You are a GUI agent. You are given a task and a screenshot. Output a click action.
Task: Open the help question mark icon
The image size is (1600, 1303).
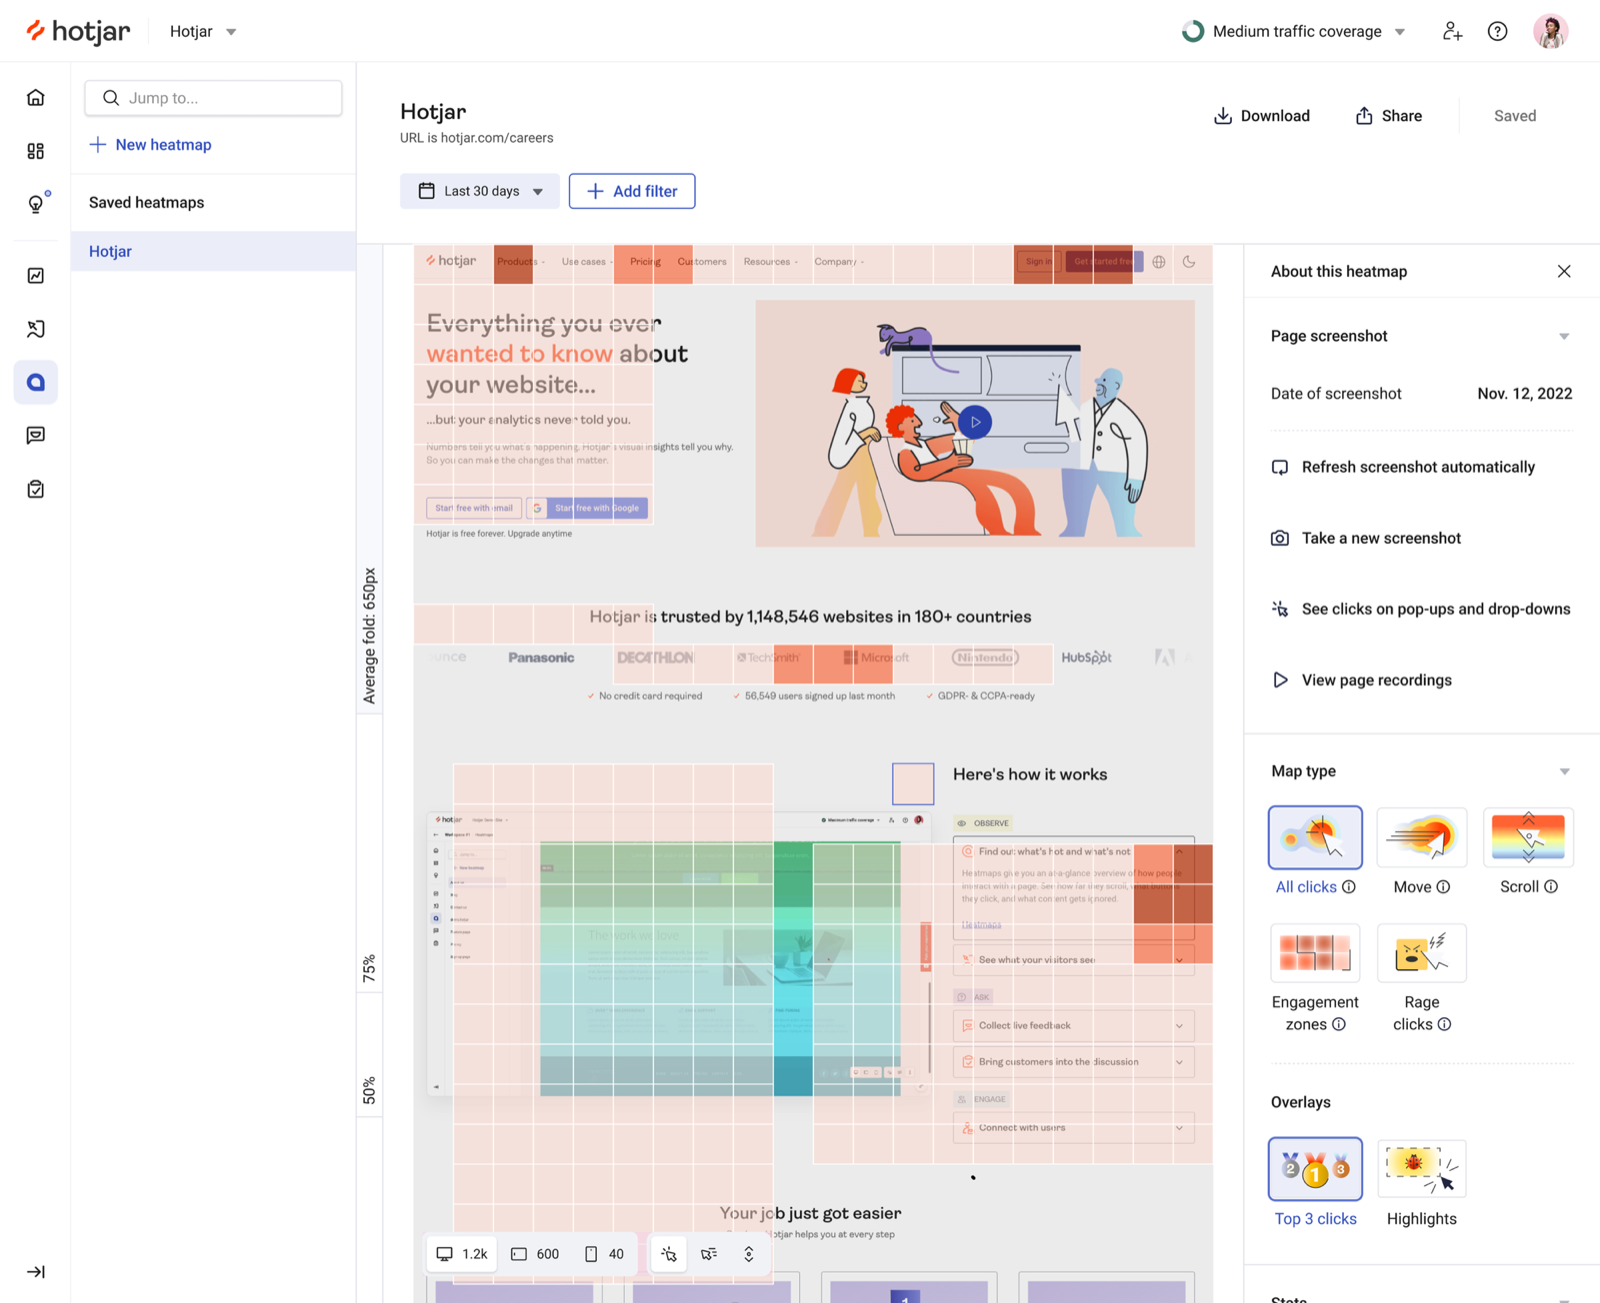1497,31
